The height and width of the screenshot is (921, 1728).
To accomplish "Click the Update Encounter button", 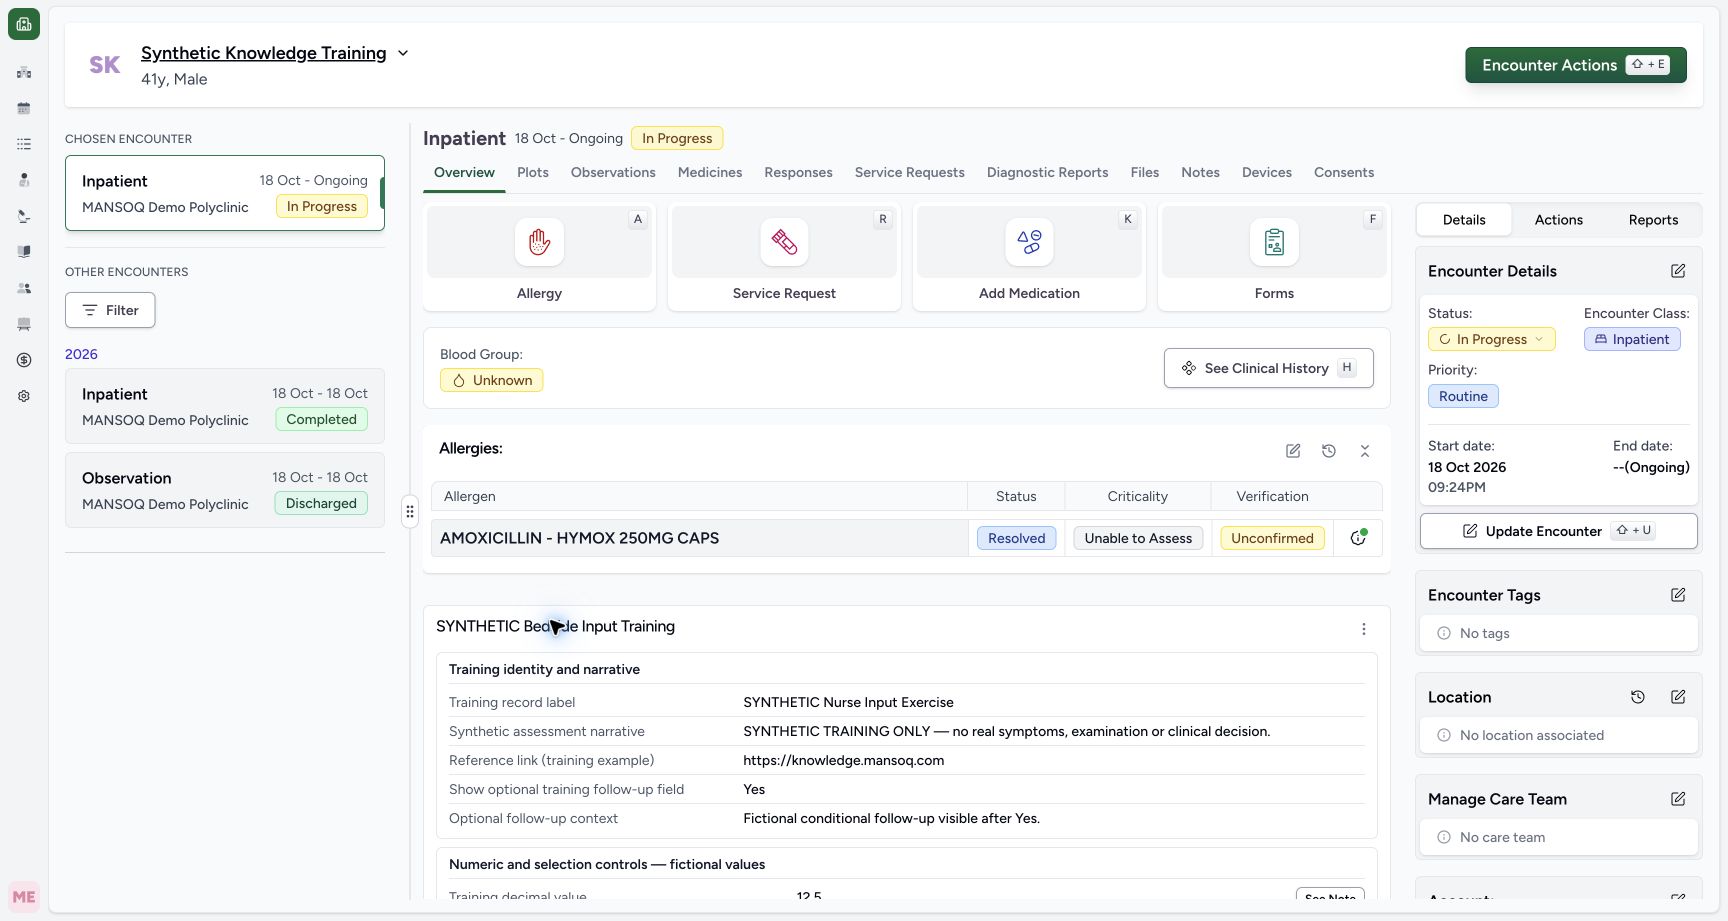I will pos(1559,531).
